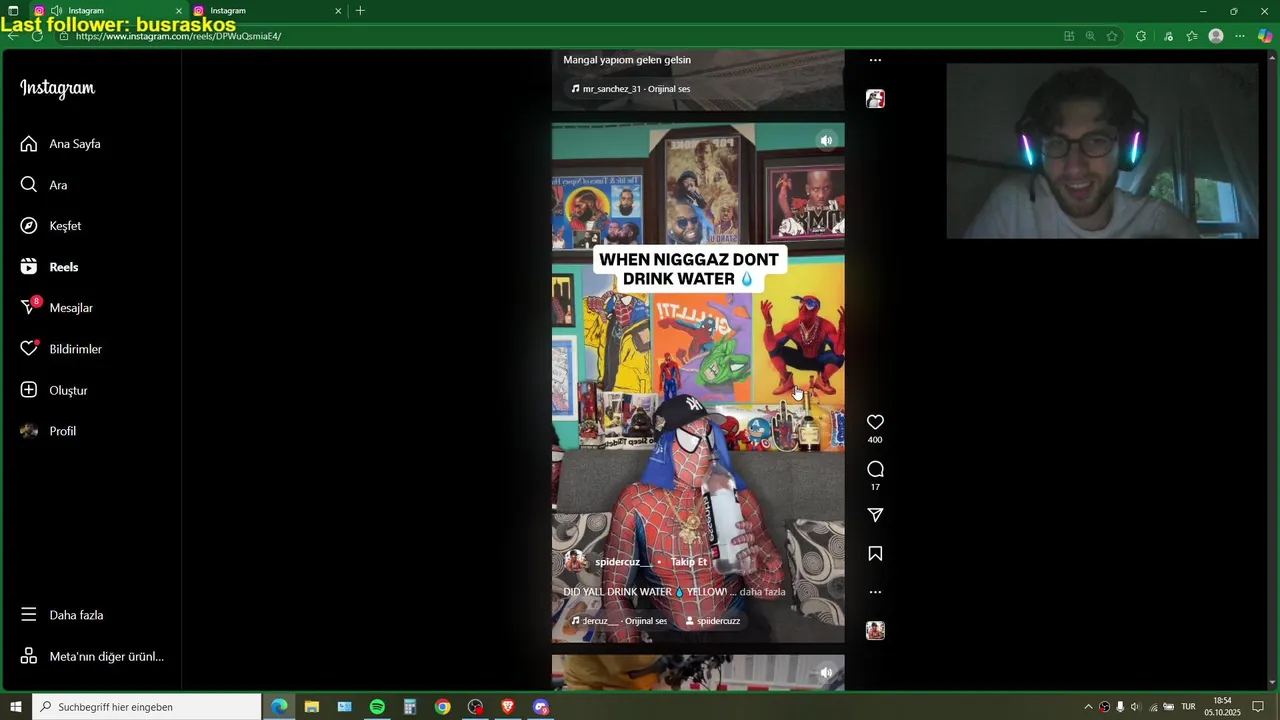Open browser settings and more menu
Screen dimensions: 1280x720
point(1240,36)
